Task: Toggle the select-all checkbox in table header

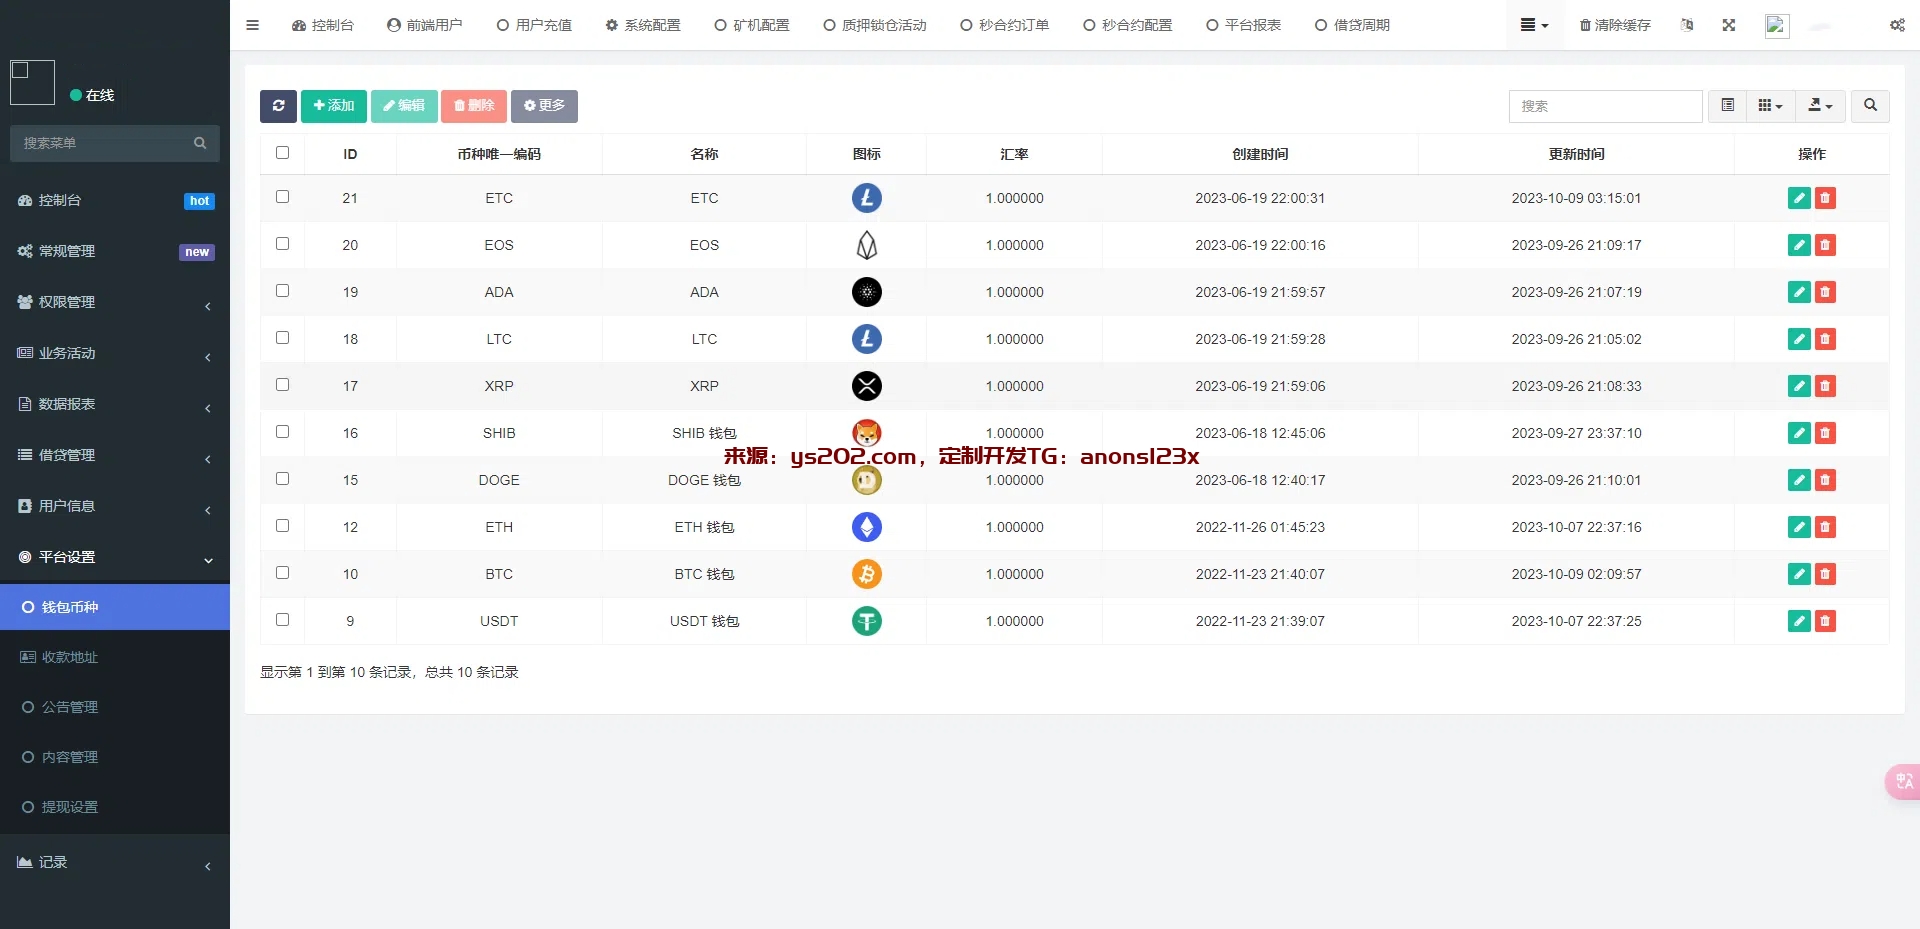Action: pos(282,153)
